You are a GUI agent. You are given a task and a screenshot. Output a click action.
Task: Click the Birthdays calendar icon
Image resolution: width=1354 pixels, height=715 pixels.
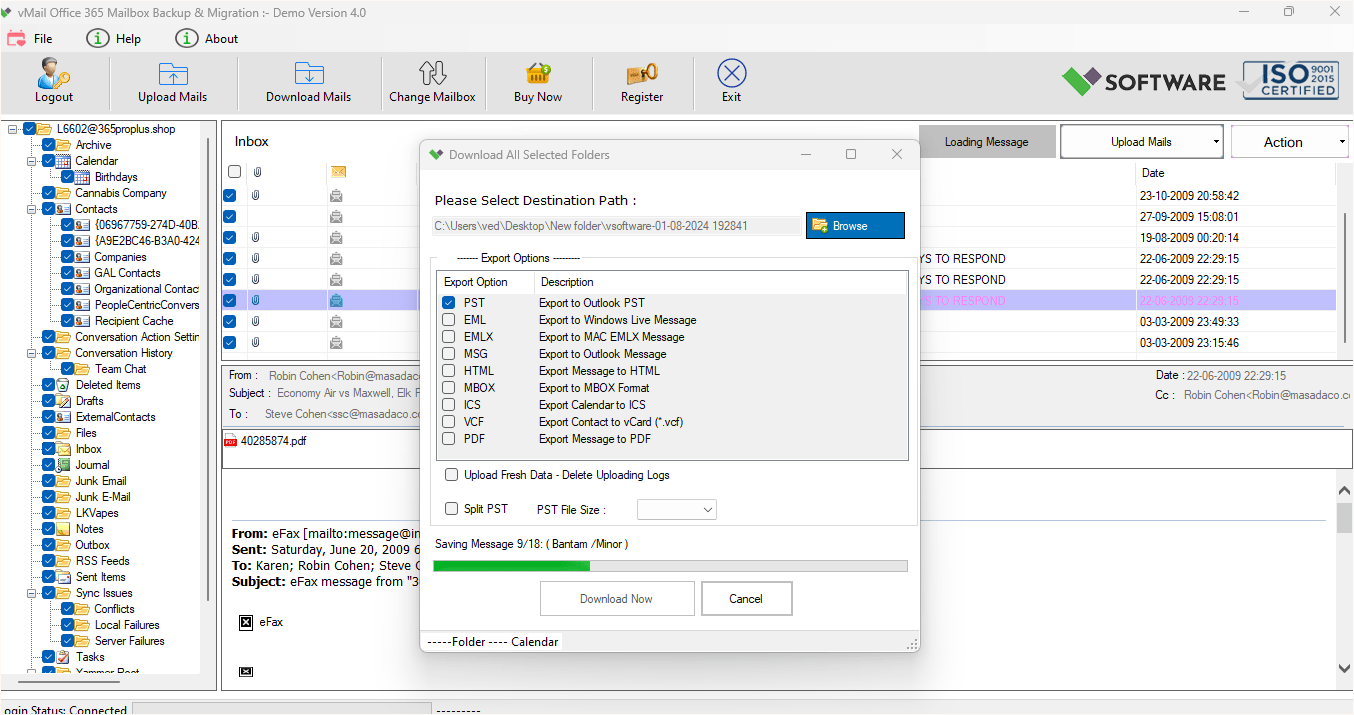[83, 177]
